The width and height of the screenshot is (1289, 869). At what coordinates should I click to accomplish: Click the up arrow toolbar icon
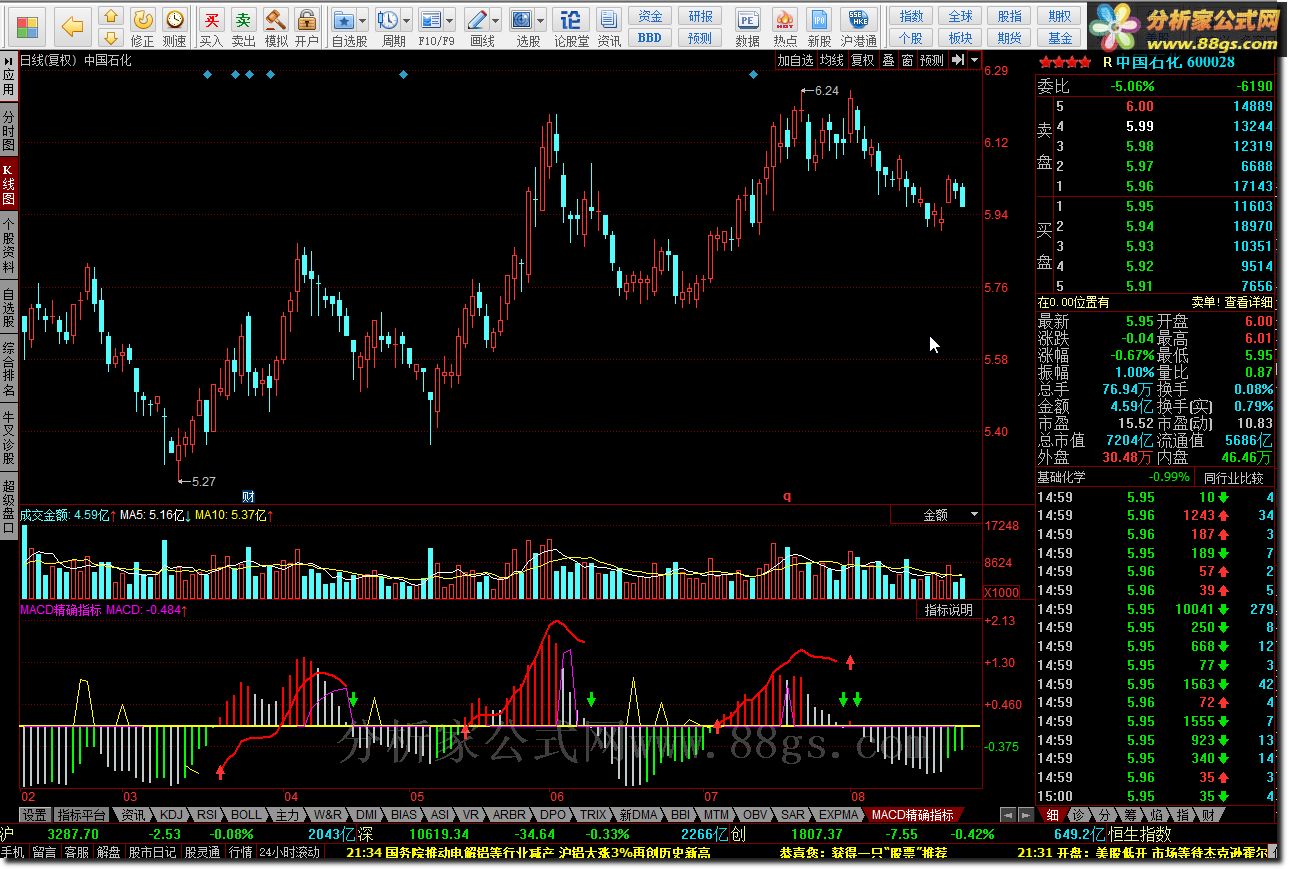click(111, 17)
